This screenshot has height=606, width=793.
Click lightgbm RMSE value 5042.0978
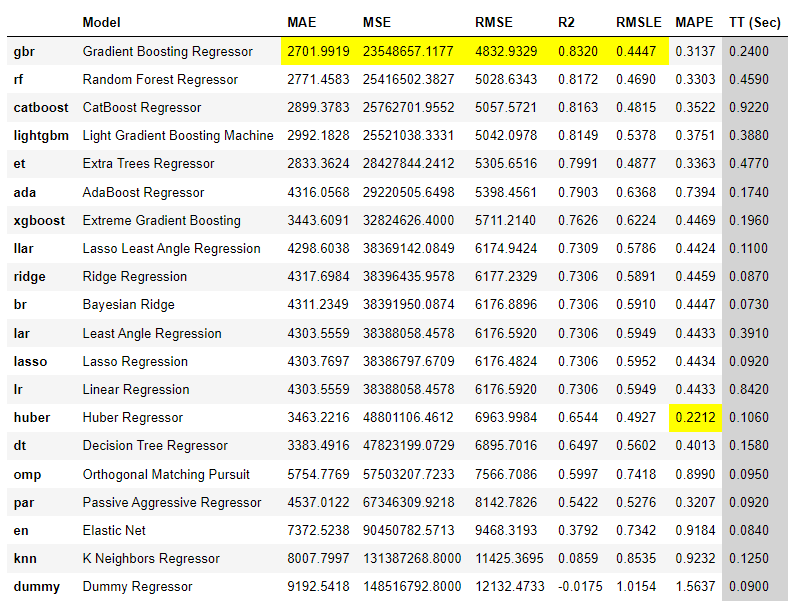point(506,136)
